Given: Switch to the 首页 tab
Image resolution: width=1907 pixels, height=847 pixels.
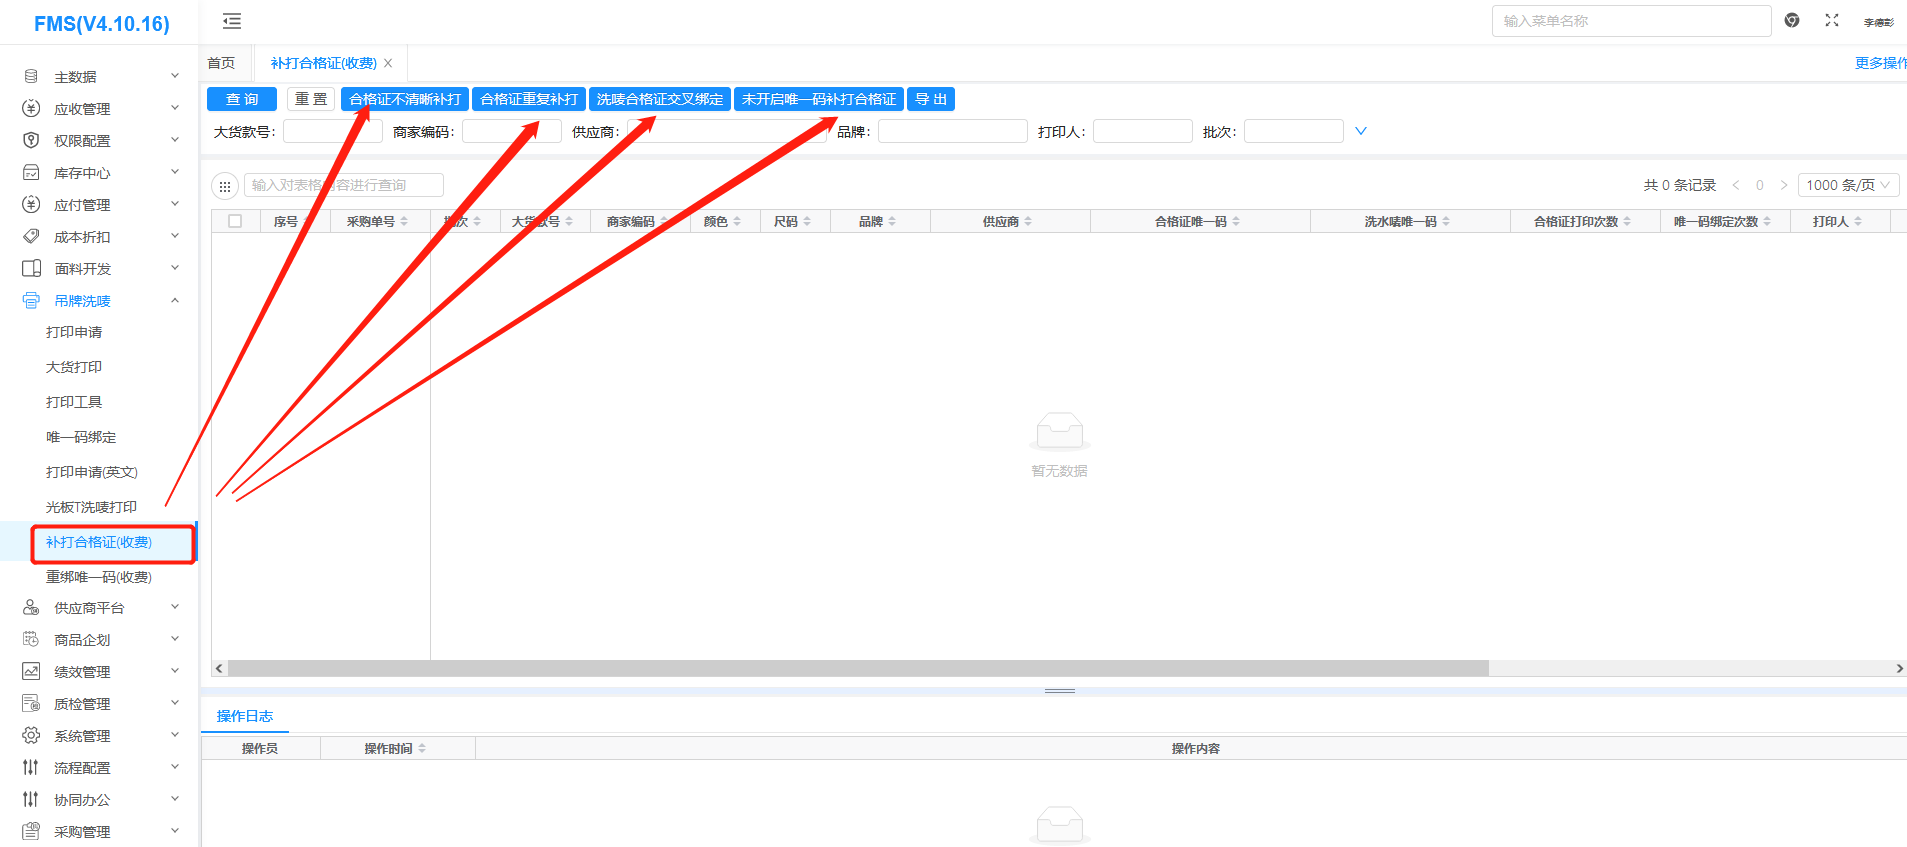Looking at the screenshot, I should tap(221, 63).
